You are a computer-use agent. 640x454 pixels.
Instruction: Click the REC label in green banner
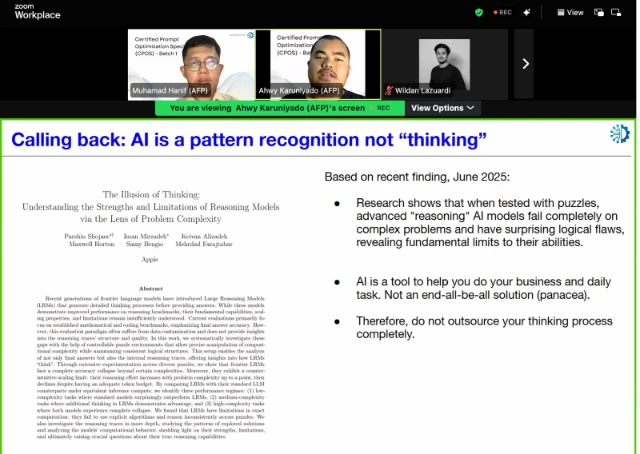[383, 108]
